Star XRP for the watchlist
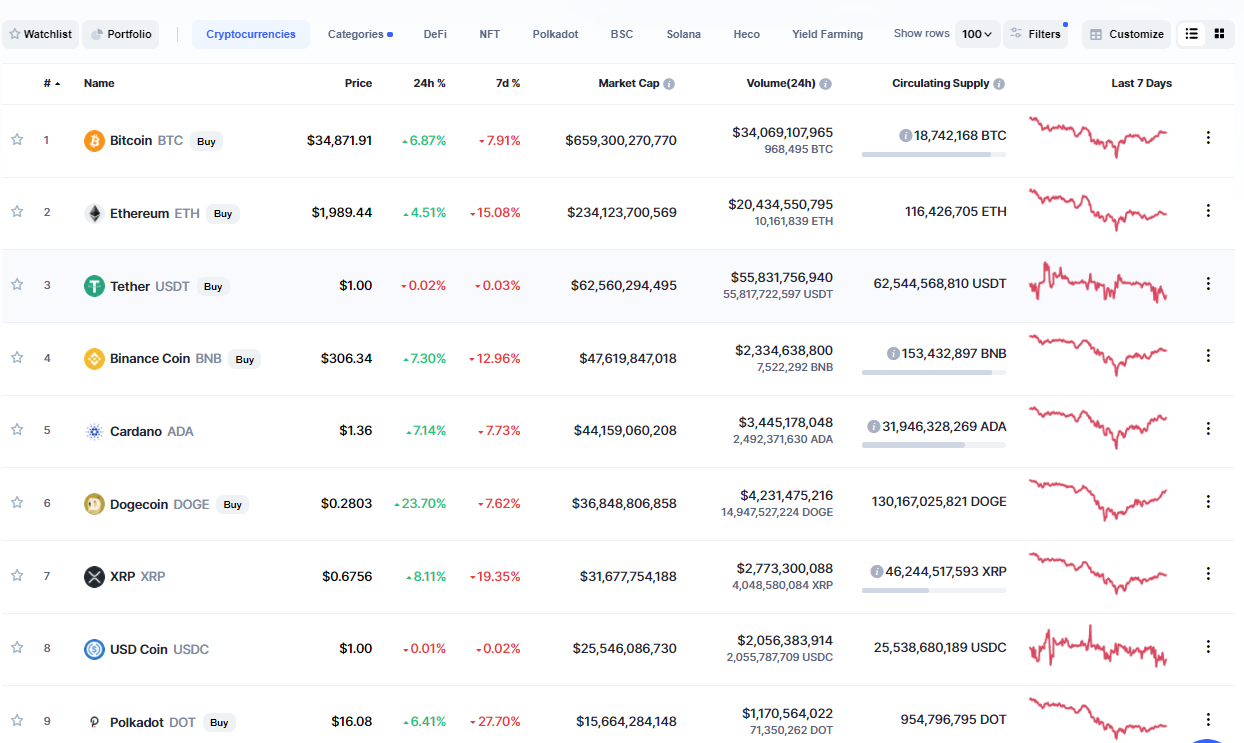The height and width of the screenshot is (743, 1244). pos(17,575)
